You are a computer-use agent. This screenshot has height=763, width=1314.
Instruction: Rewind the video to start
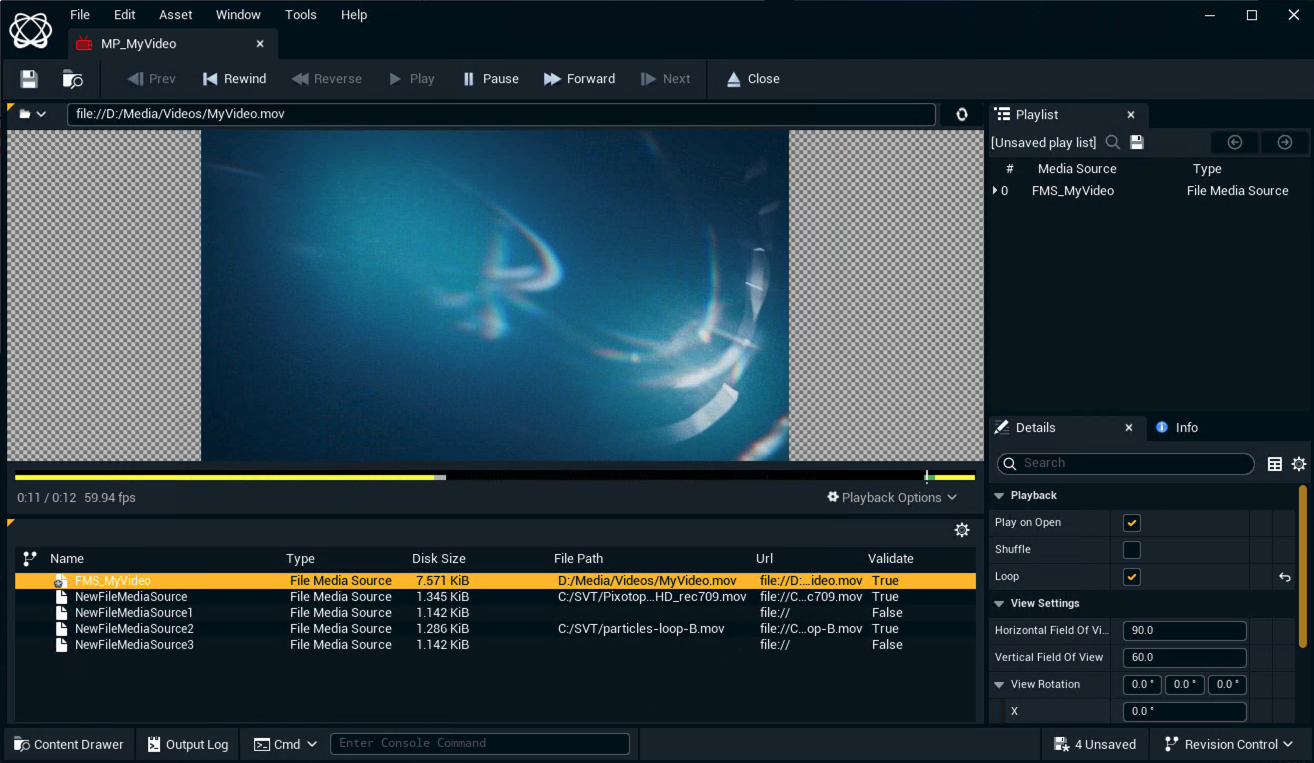(x=234, y=79)
